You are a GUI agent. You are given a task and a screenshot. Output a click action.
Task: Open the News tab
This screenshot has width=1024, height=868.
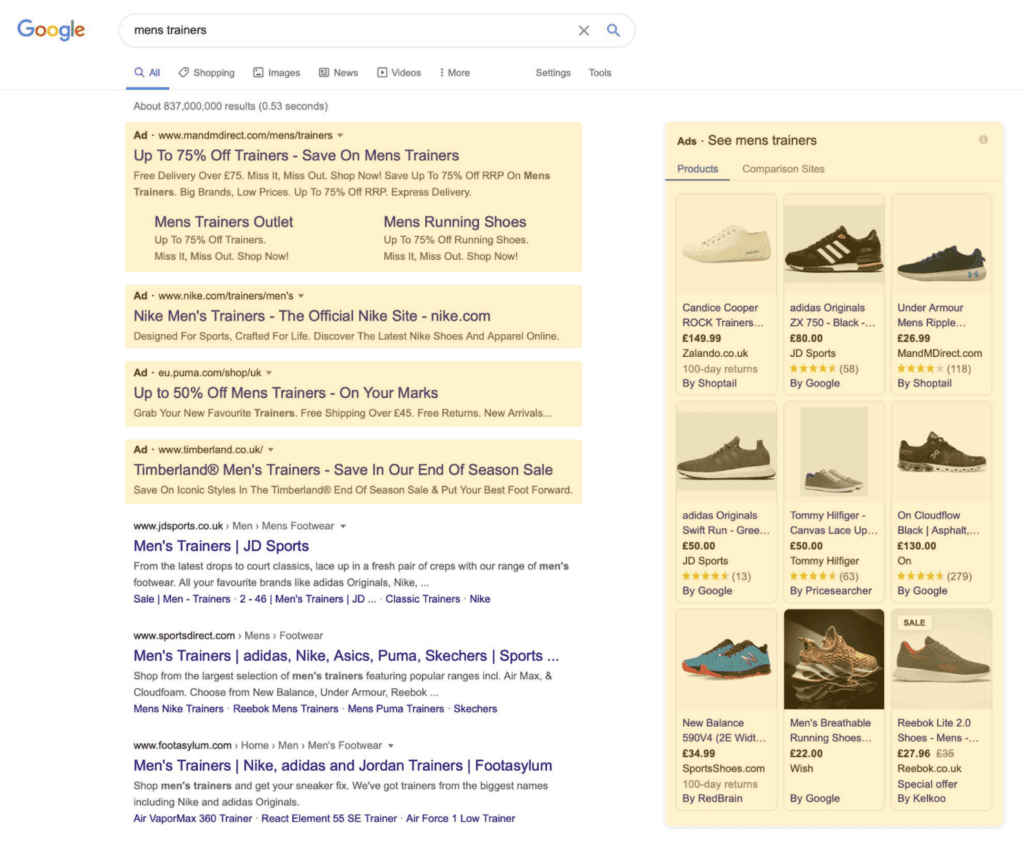click(338, 72)
